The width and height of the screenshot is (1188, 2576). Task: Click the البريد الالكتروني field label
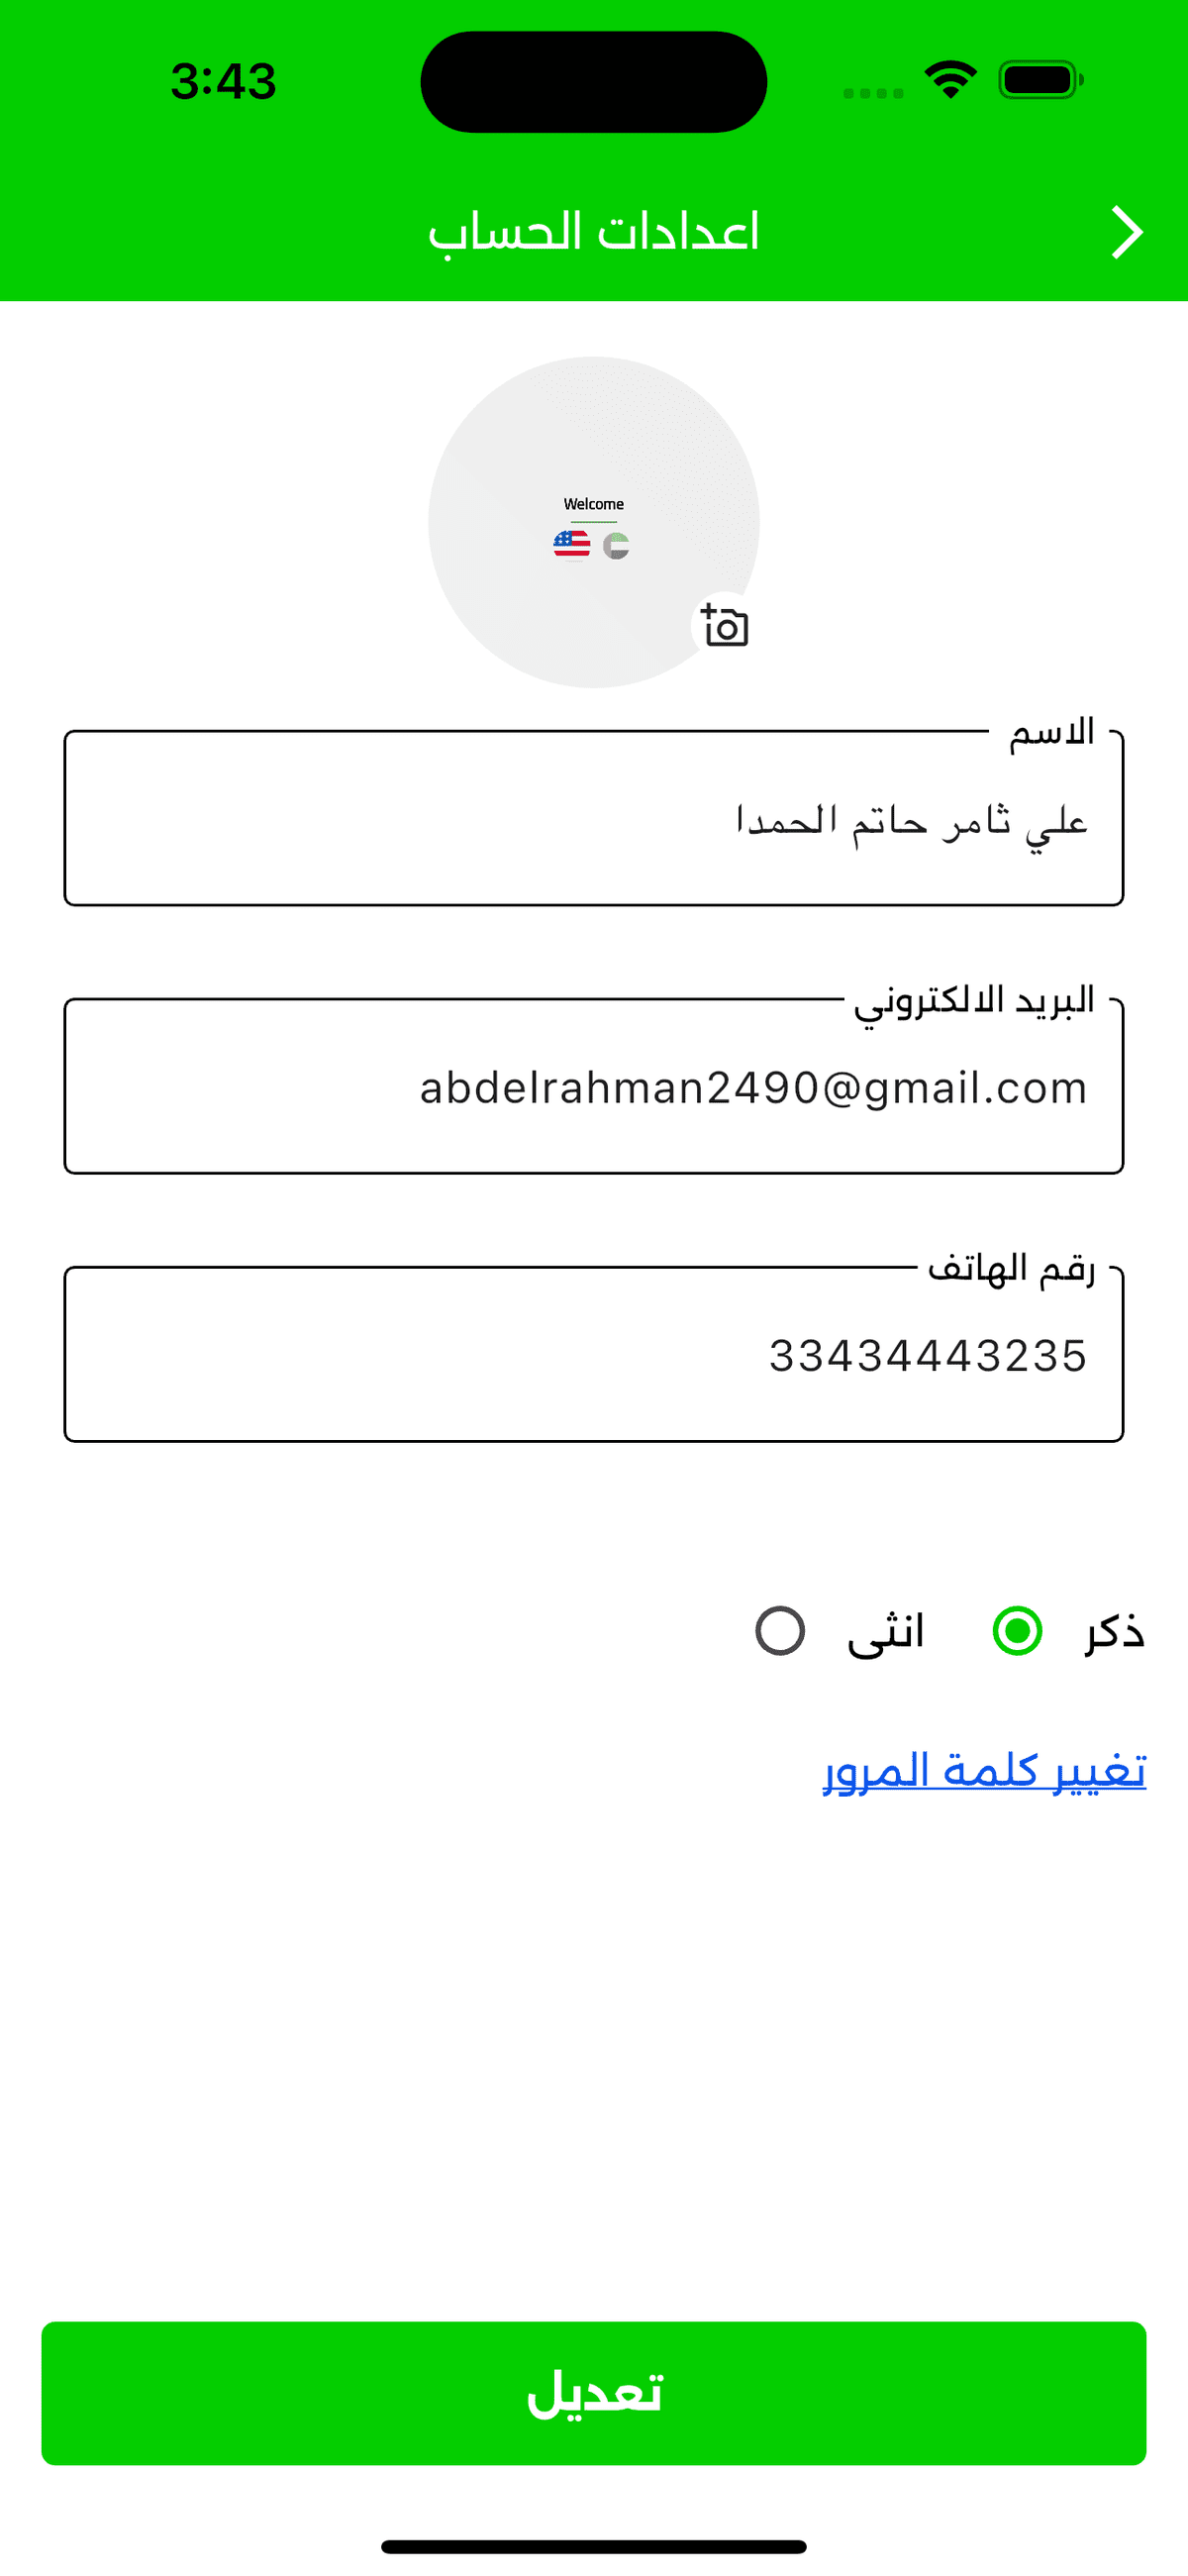pyautogui.click(x=974, y=1001)
